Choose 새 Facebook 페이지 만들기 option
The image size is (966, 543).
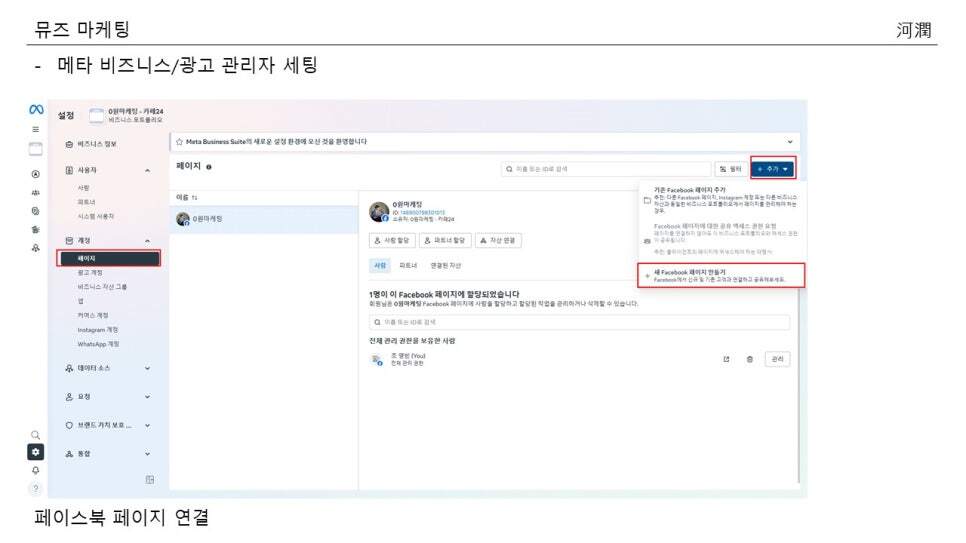[x=721, y=276]
